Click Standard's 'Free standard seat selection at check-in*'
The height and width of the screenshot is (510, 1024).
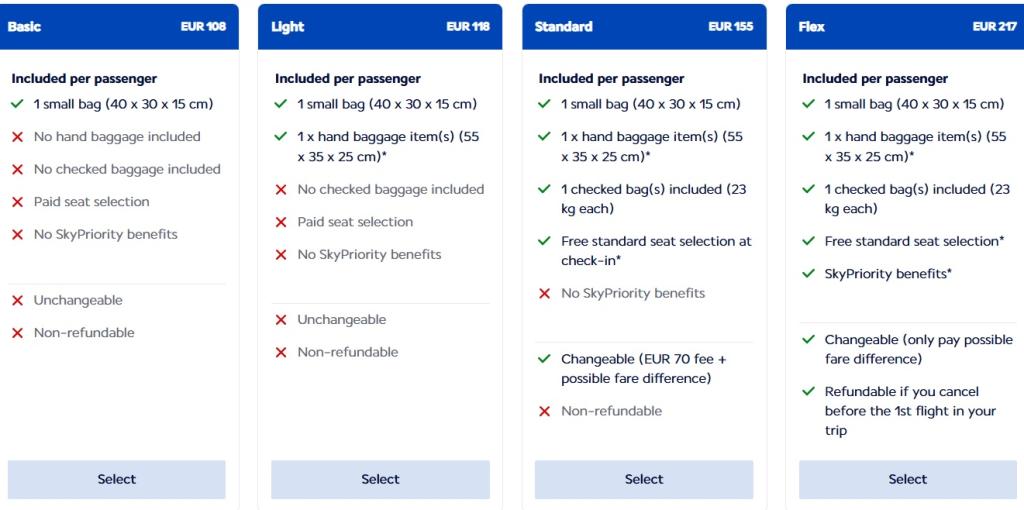pyautogui.click(x=655, y=251)
